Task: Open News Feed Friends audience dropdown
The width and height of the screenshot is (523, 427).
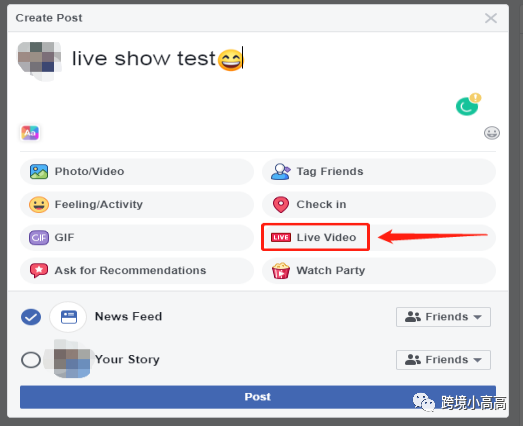Action: pos(443,317)
